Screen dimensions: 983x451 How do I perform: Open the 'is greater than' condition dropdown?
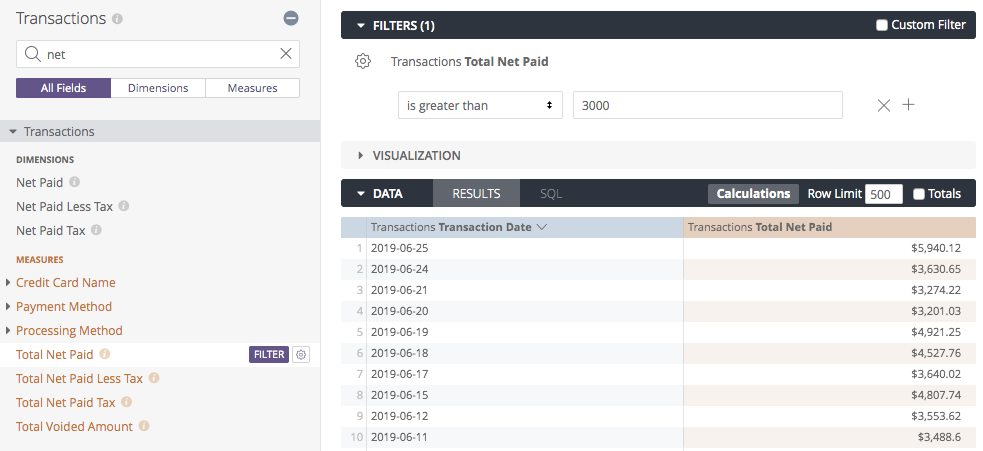point(480,105)
